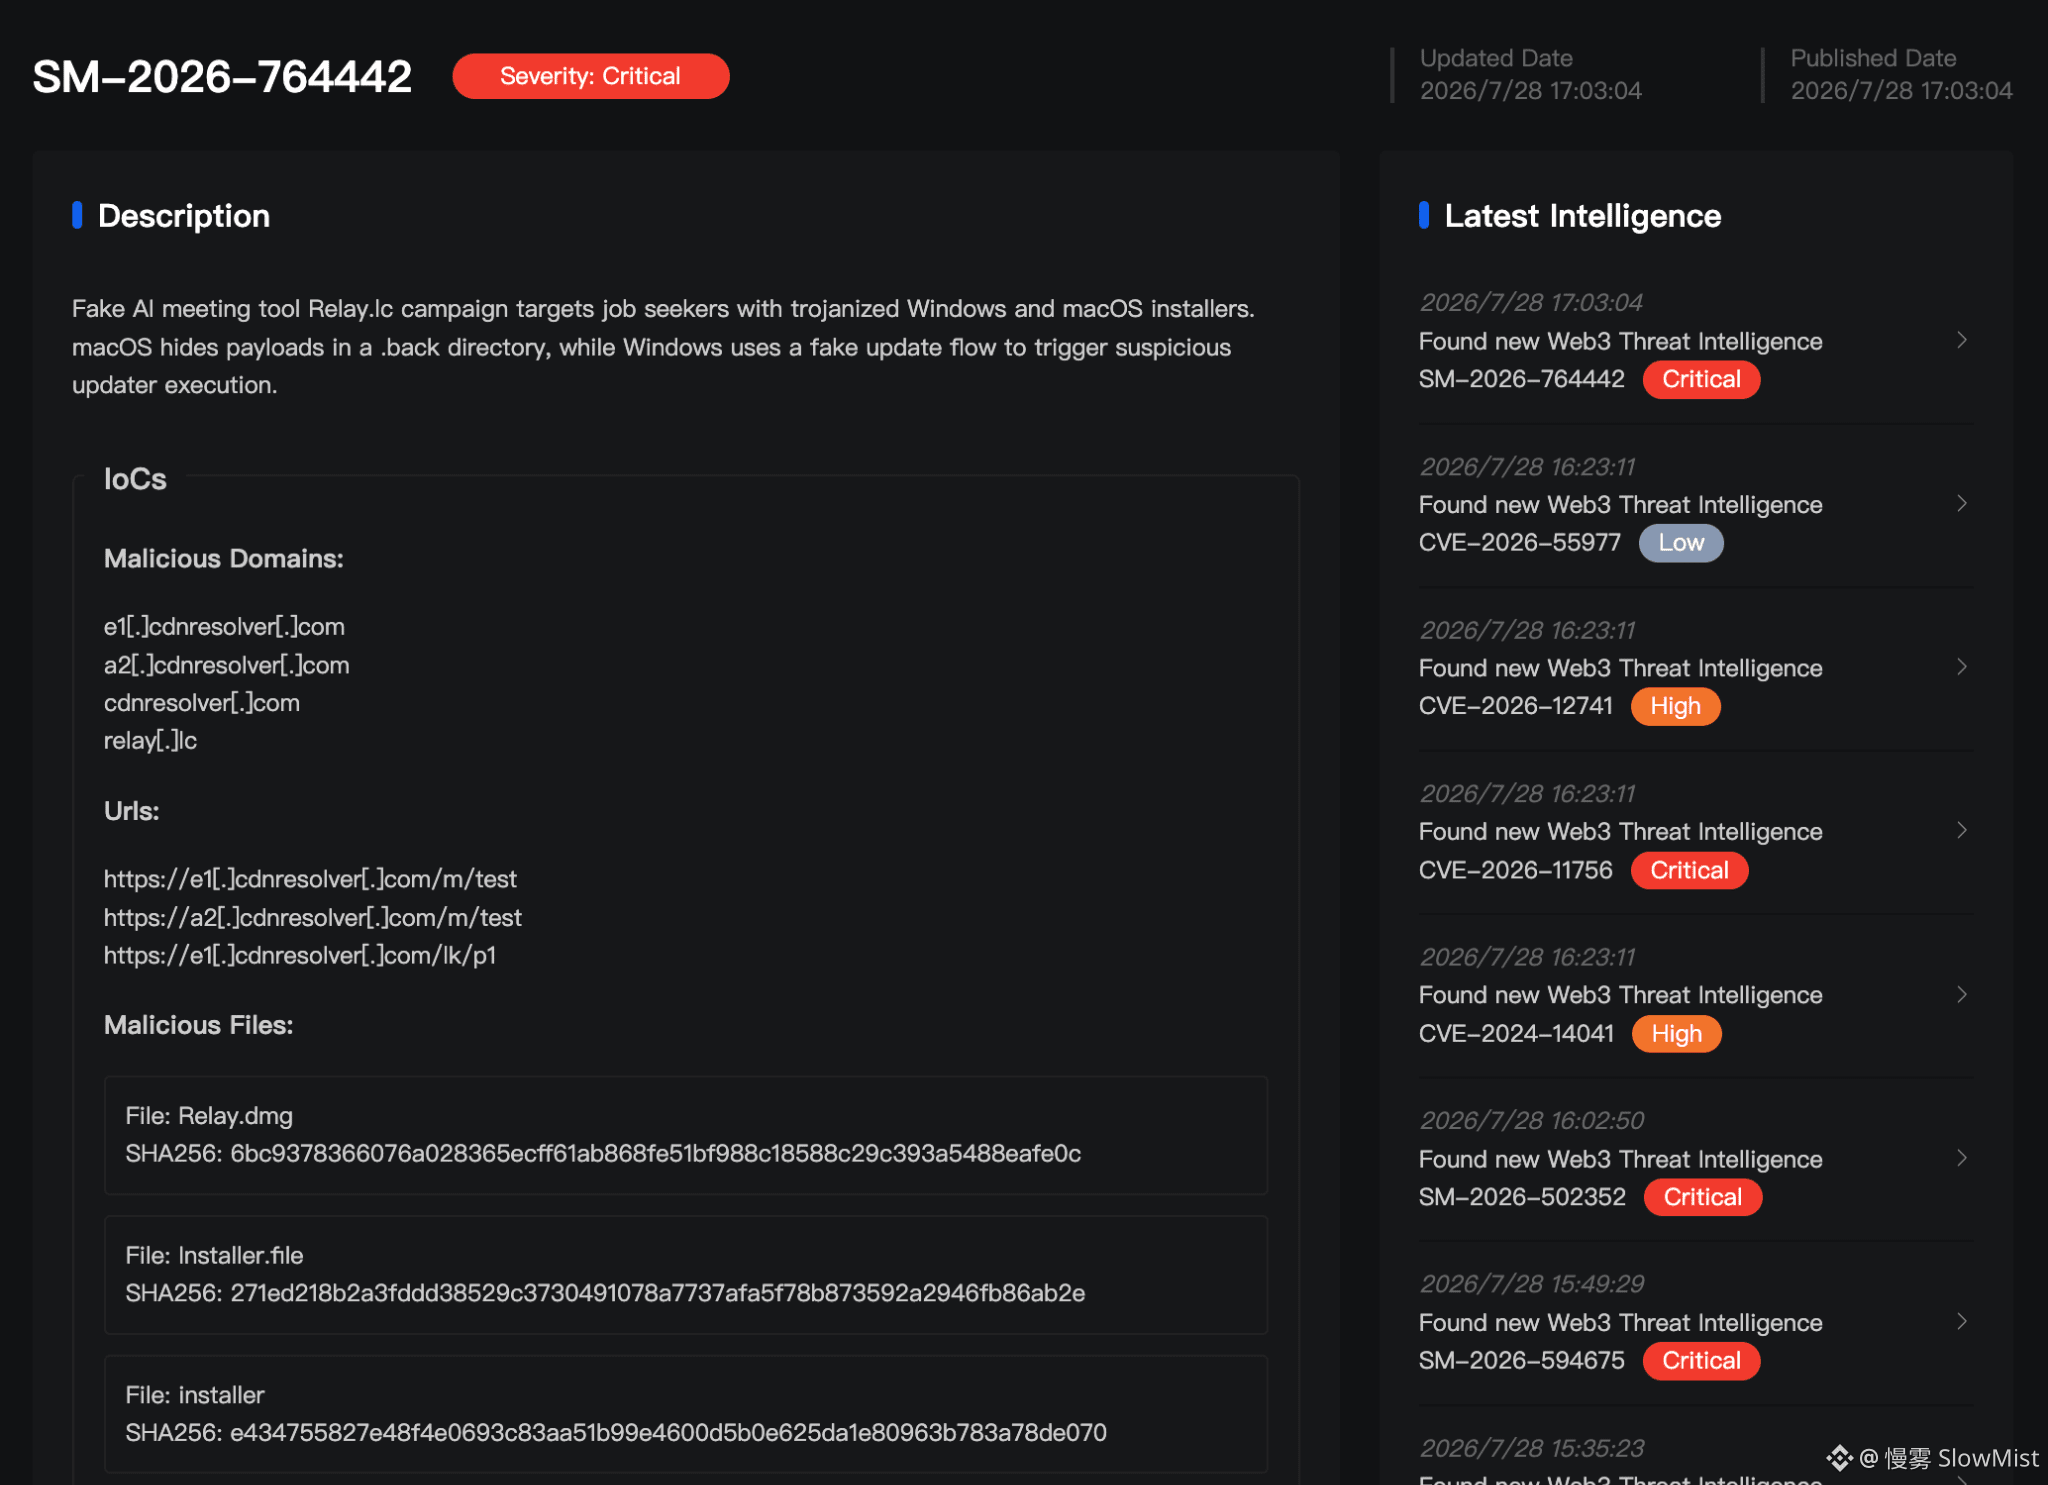
Task: Click the Low tag on CVE-2026-55977
Action: point(1681,543)
